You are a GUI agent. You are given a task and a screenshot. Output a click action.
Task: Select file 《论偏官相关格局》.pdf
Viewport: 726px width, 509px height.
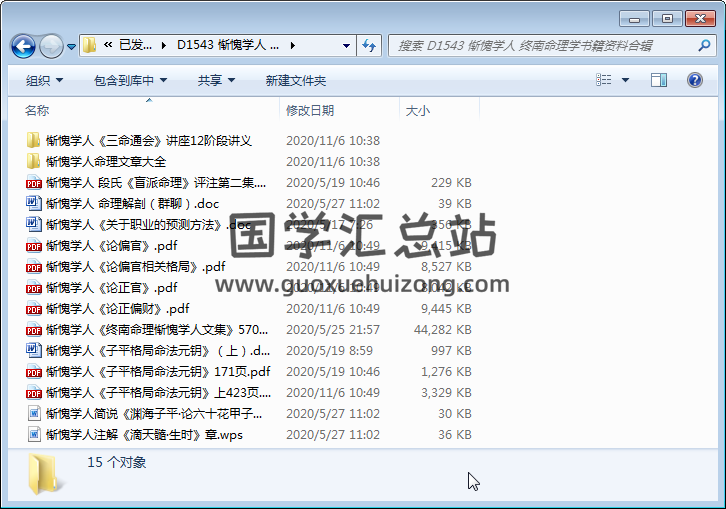(135, 267)
